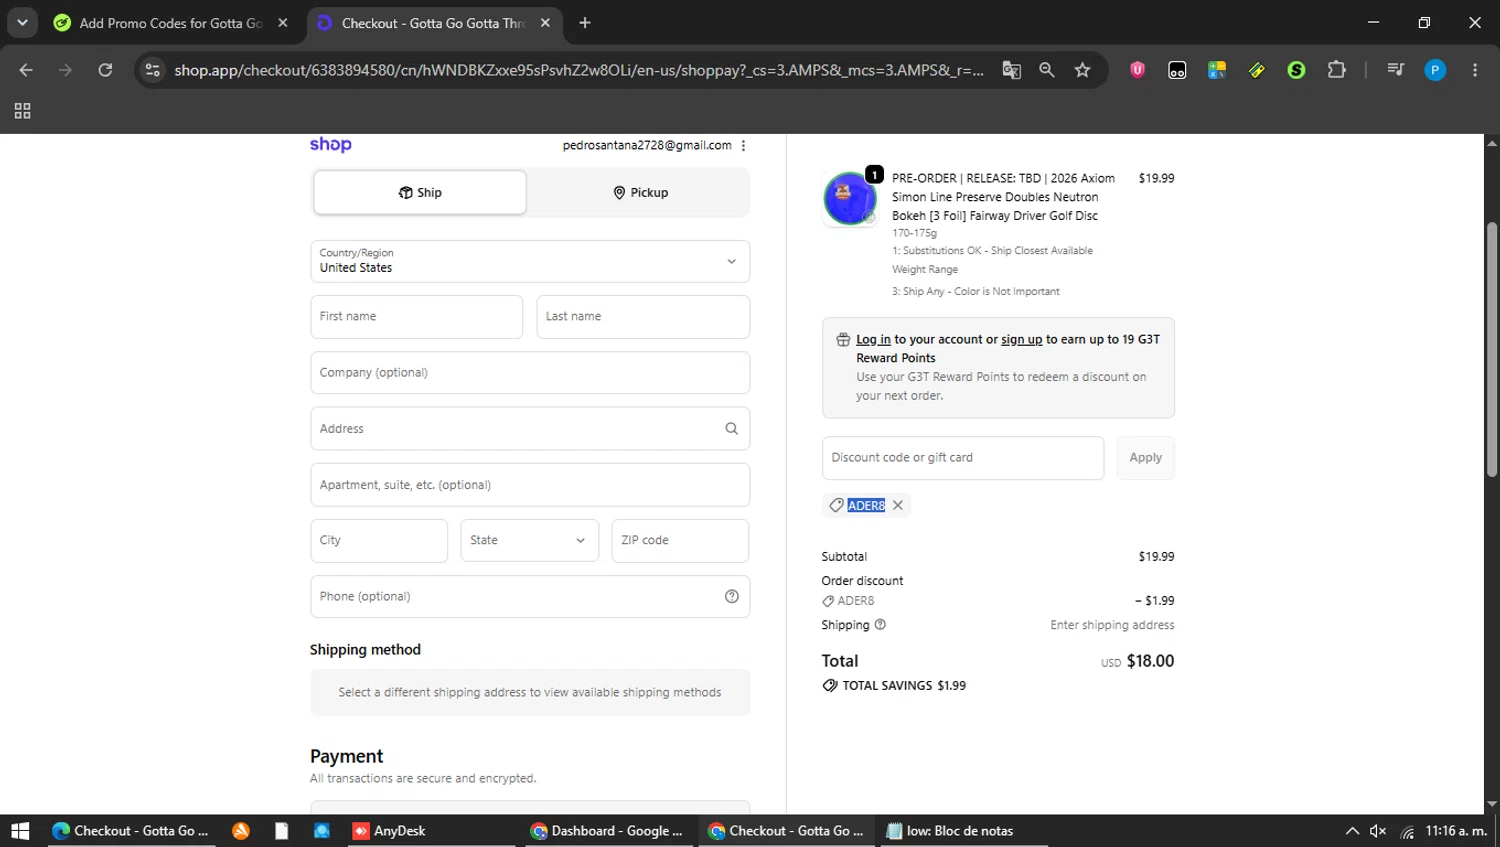Click the disc golf product thumbnail
1500x847 pixels.
pyautogui.click(x=850, y=198)
